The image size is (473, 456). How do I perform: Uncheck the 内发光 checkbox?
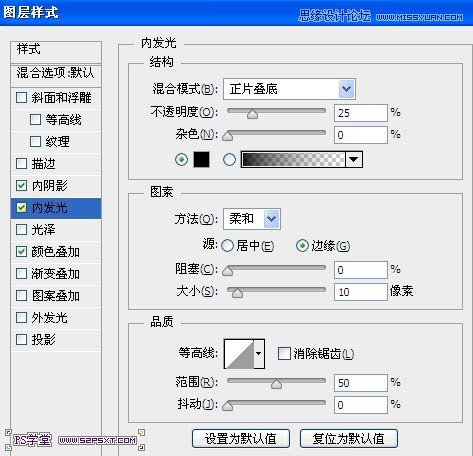click(22, 208)
